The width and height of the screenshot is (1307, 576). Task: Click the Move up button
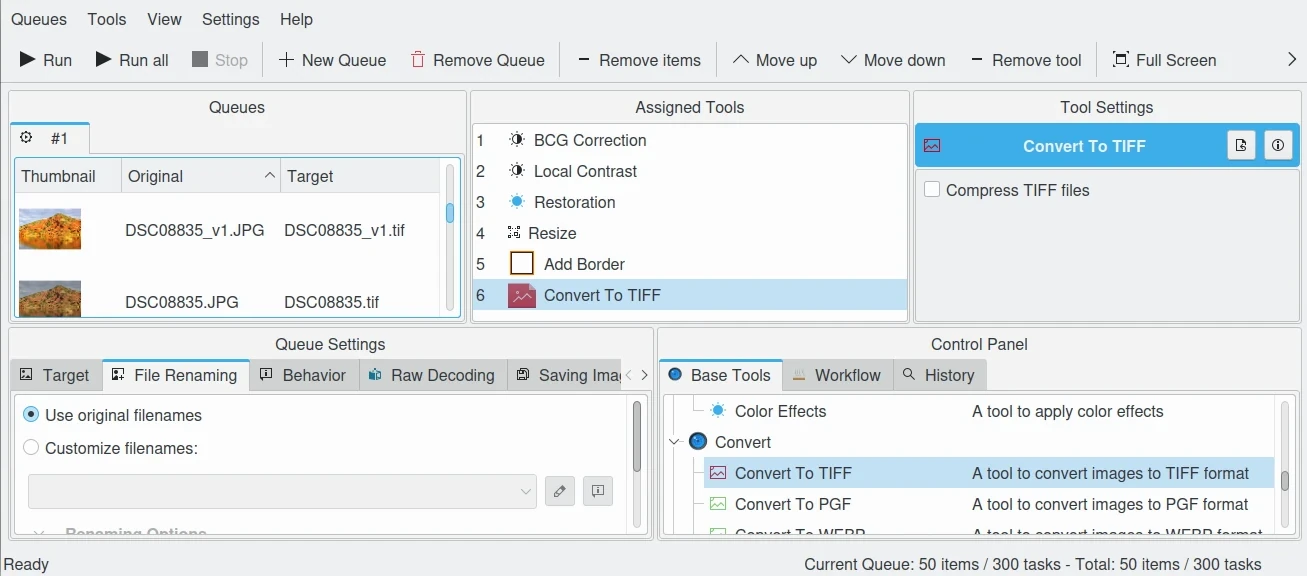(775, 60)
